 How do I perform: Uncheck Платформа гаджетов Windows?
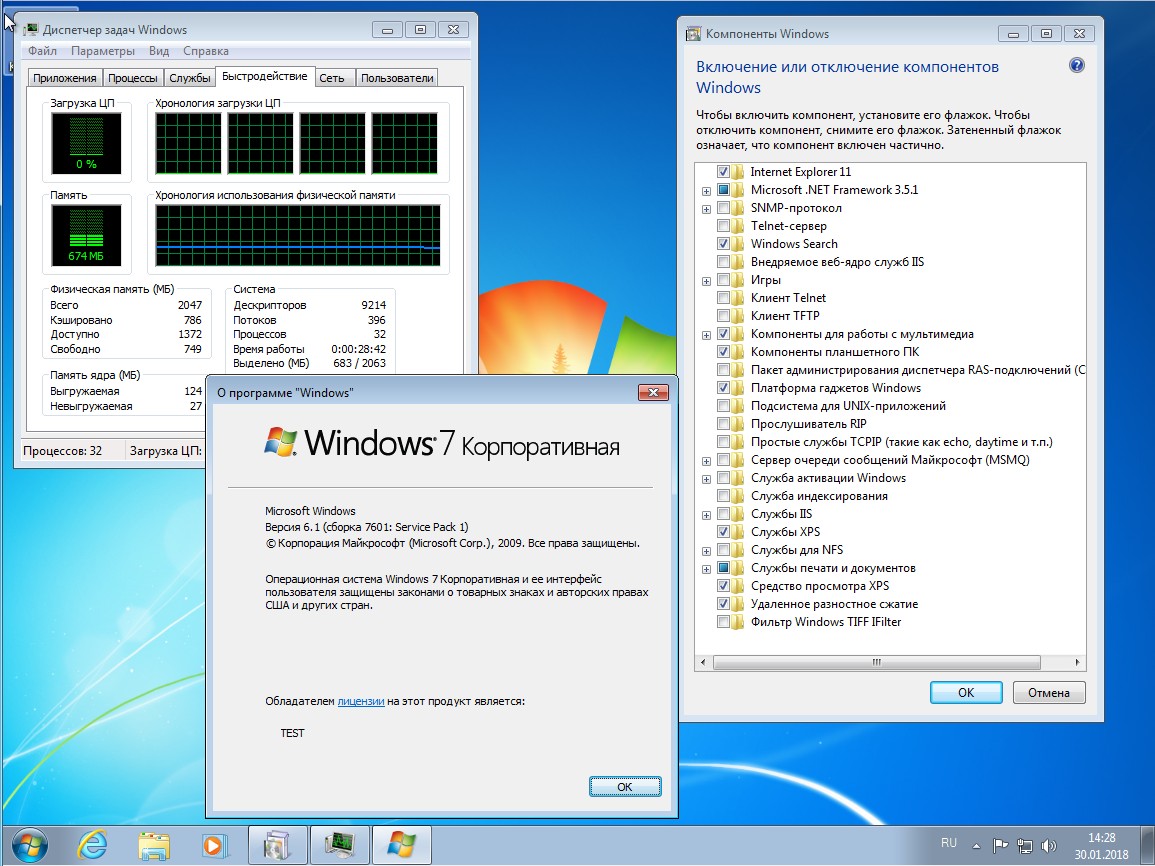pos(723,388)
